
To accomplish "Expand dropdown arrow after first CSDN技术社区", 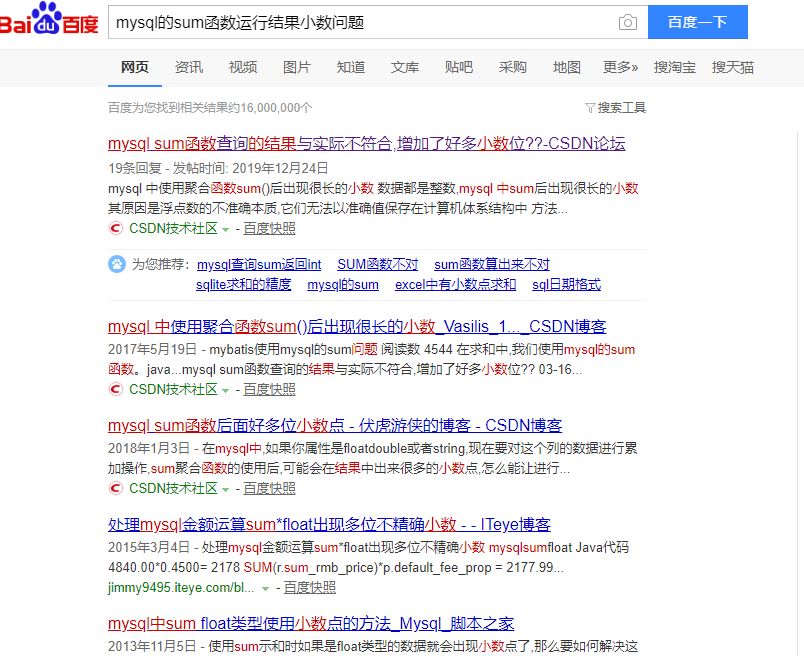I will (x=225, y=230).
